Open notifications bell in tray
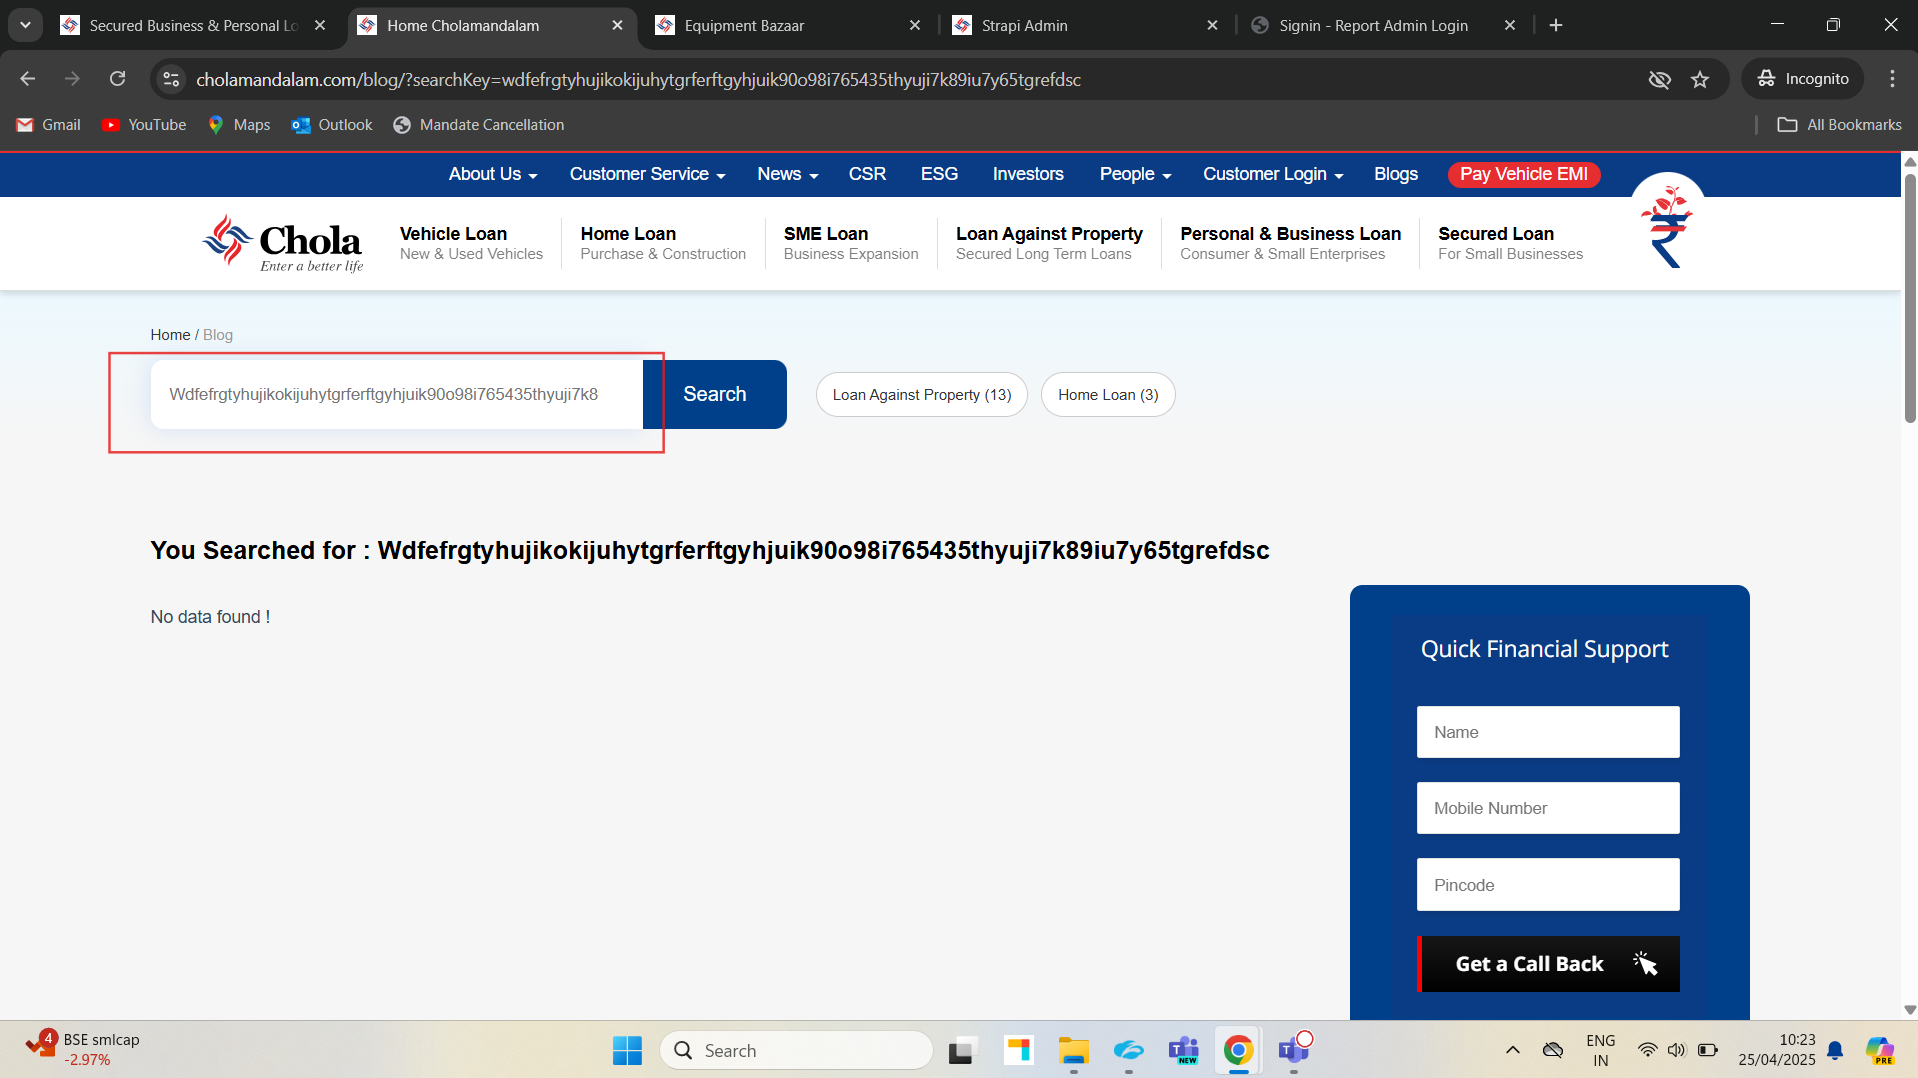The height and width of the screenshot is (1078, 1918). click(1835, 1050)
